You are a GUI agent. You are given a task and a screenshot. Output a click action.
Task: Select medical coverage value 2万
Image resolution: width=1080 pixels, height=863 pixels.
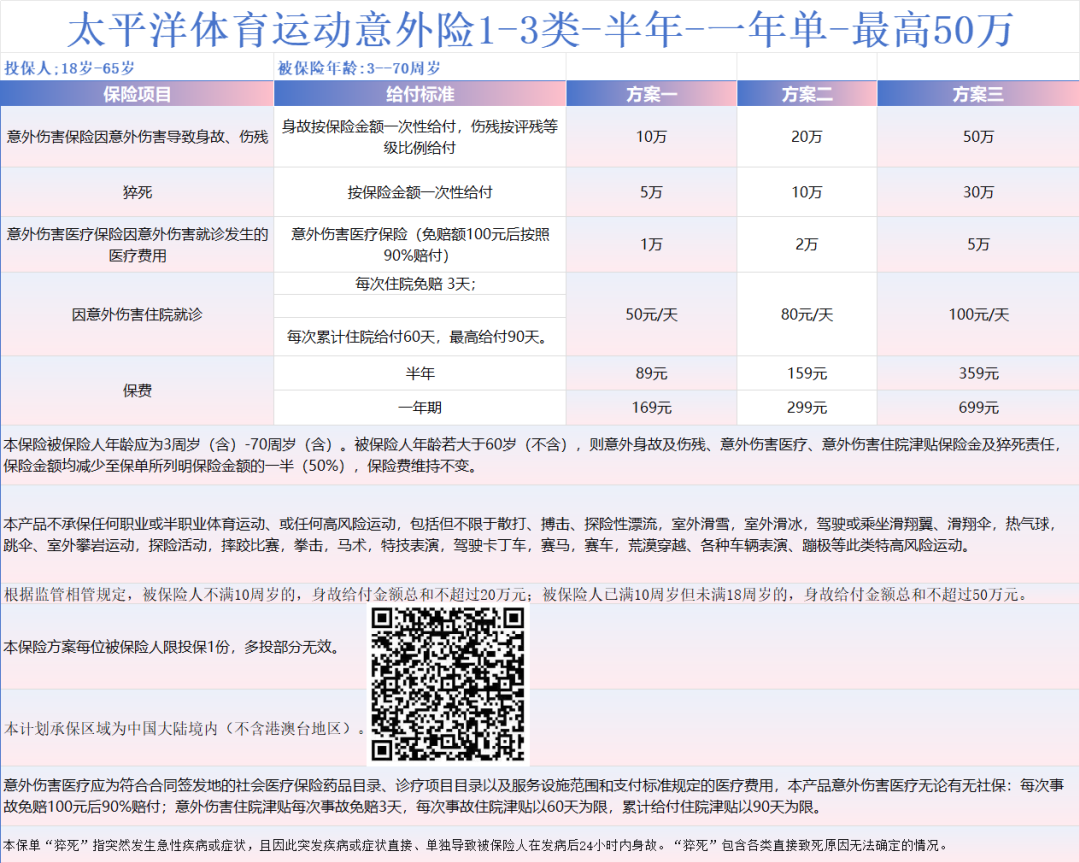(807, 245)
